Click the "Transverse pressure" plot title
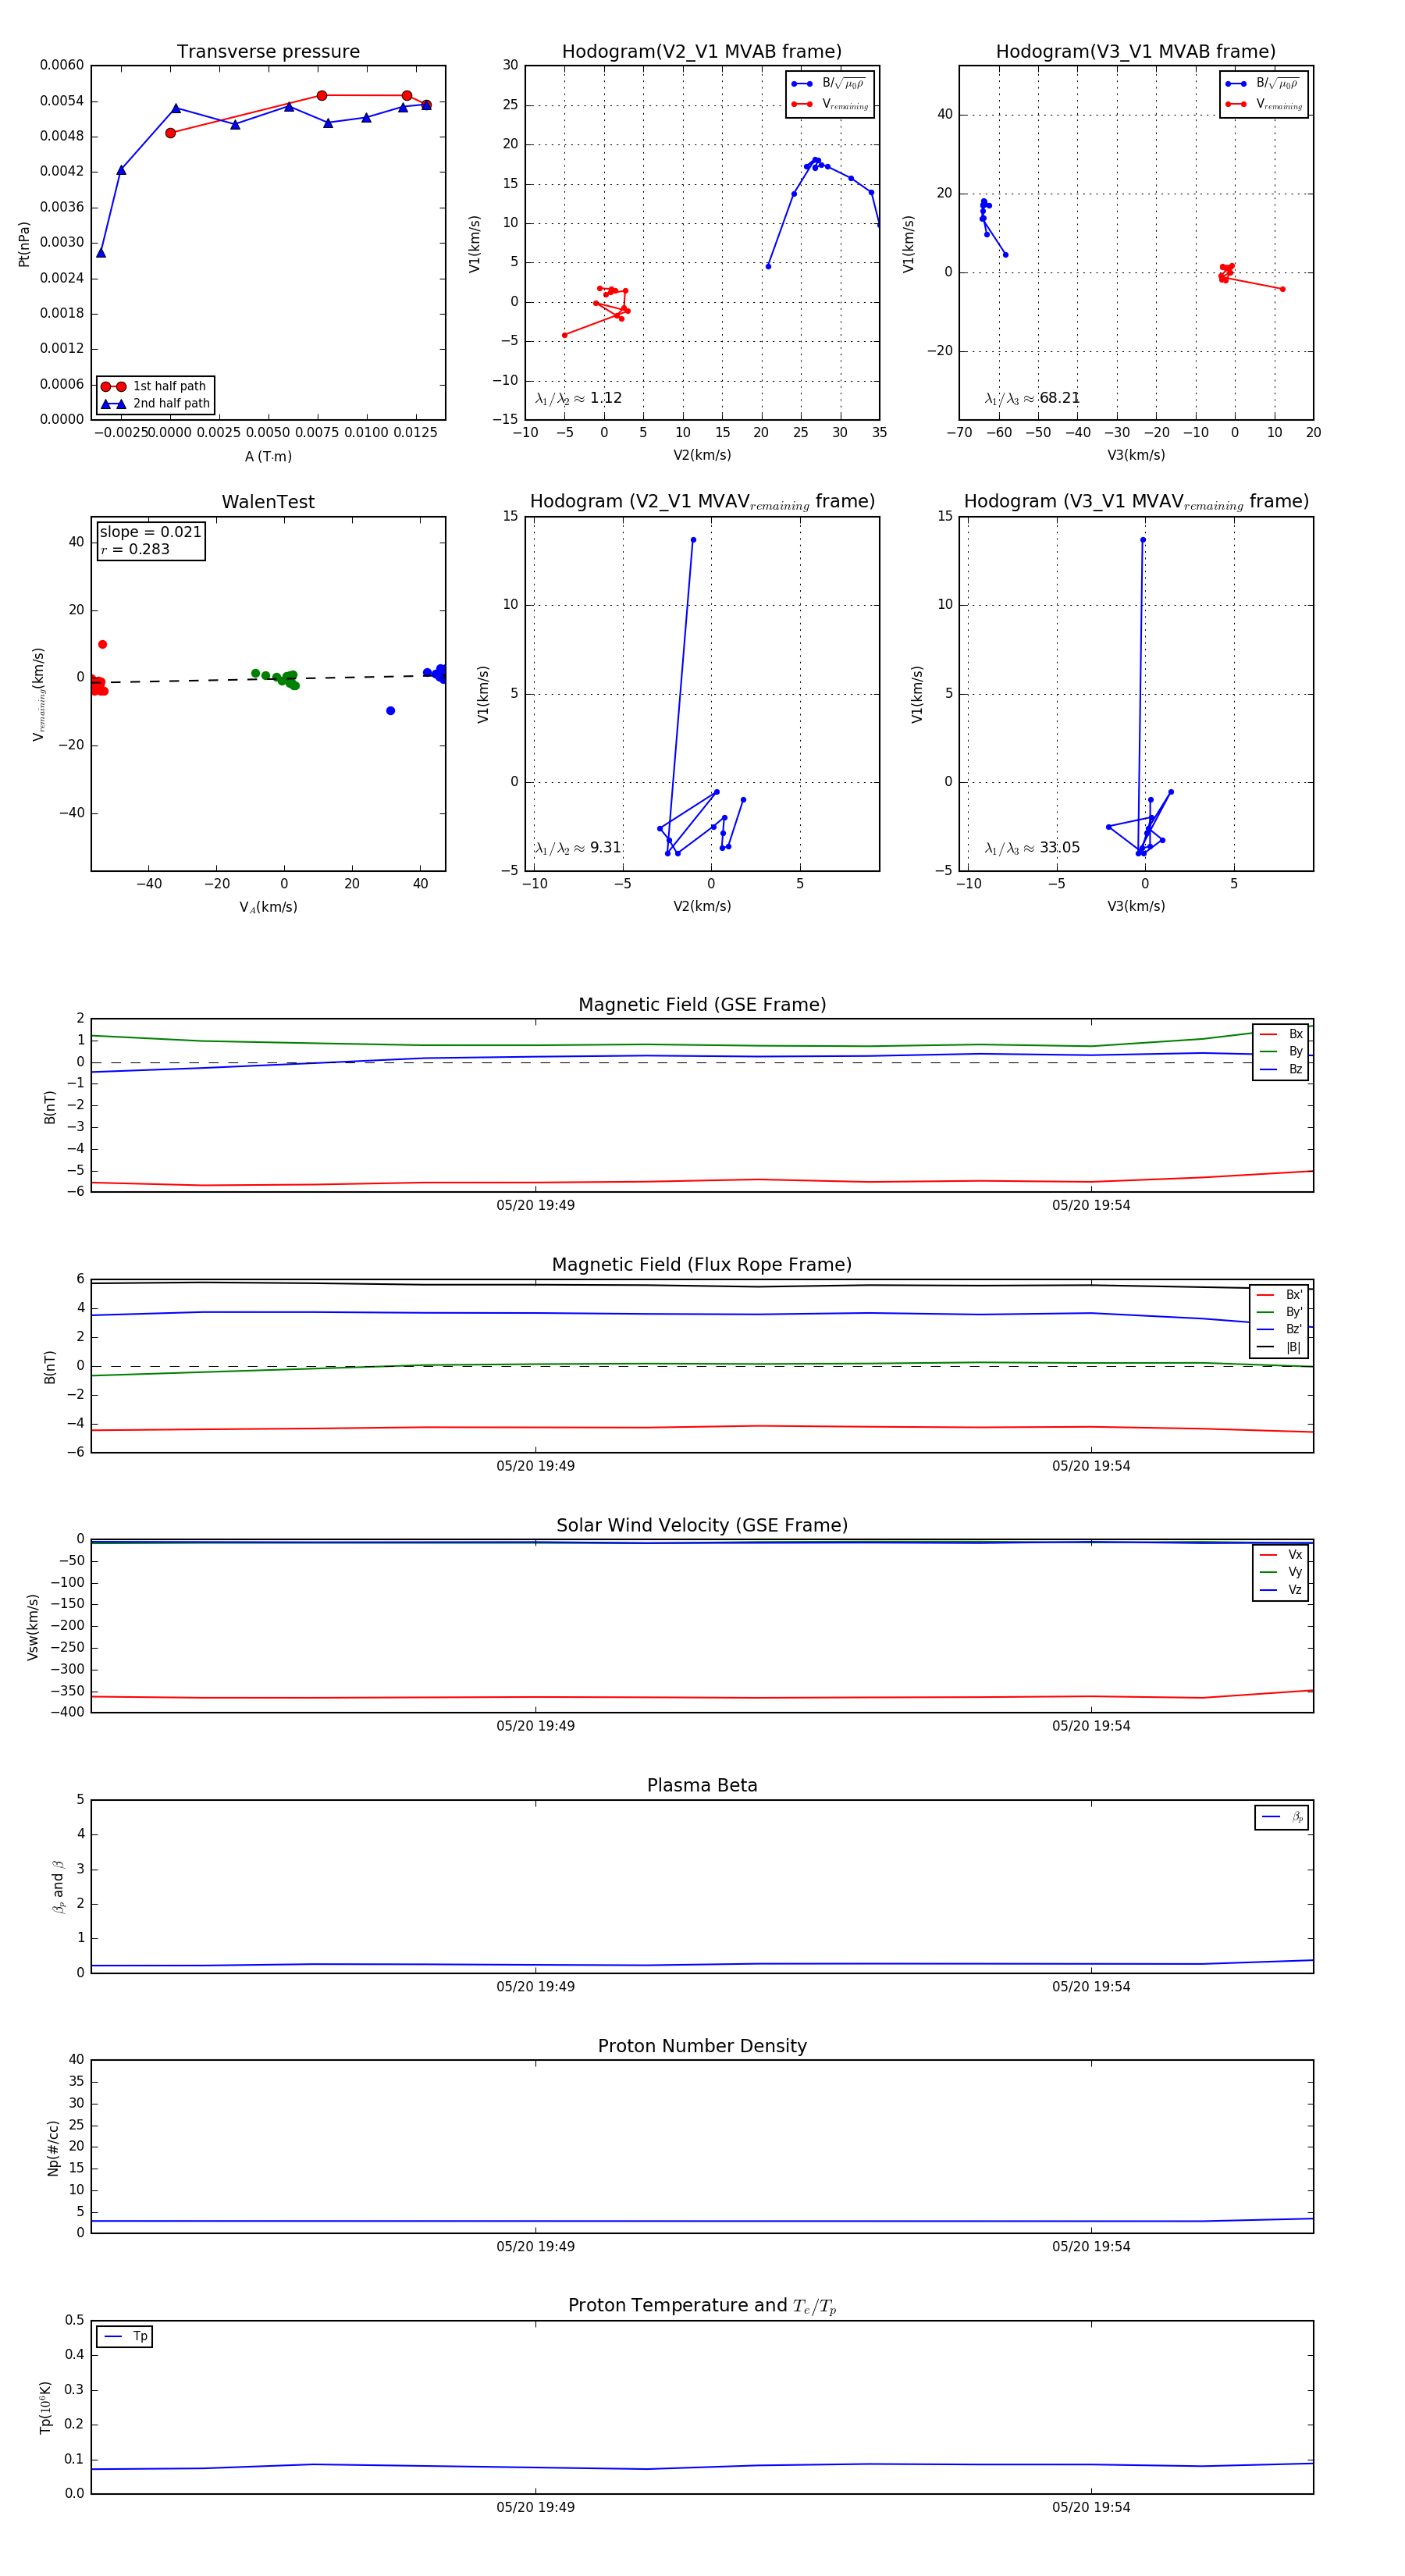Image resolution: width=1405 pixels, height=2576 pixels. pos(268,52)
